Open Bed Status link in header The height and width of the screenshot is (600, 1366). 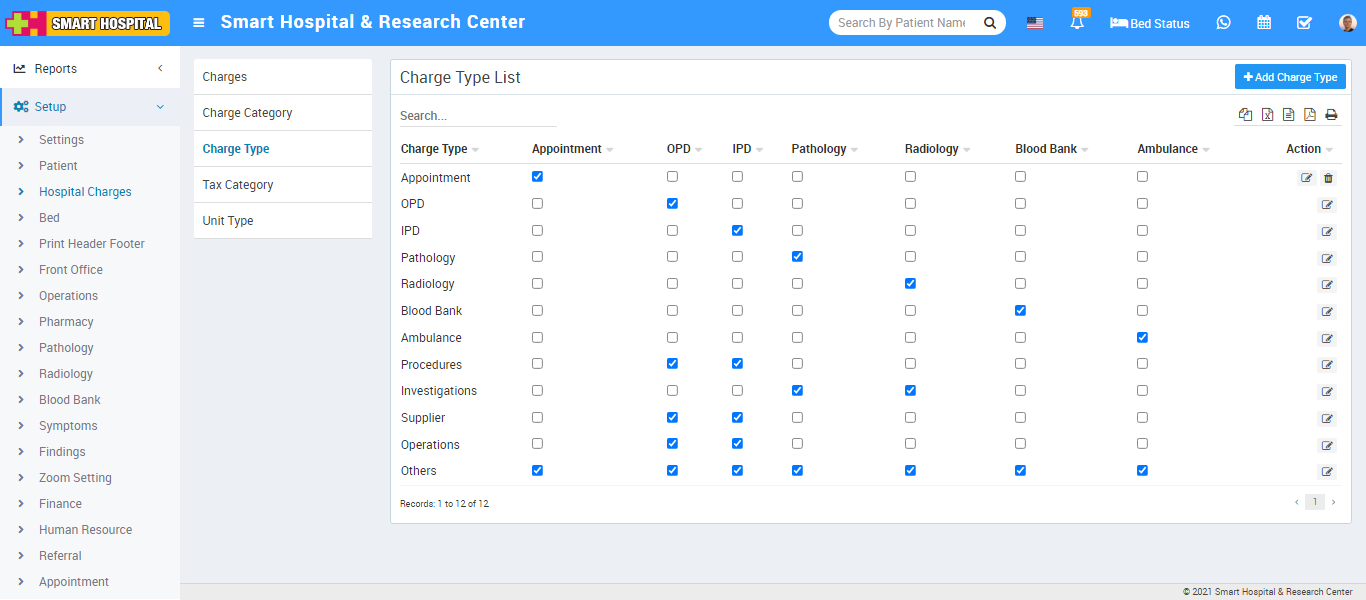(x=1150, y=23)
